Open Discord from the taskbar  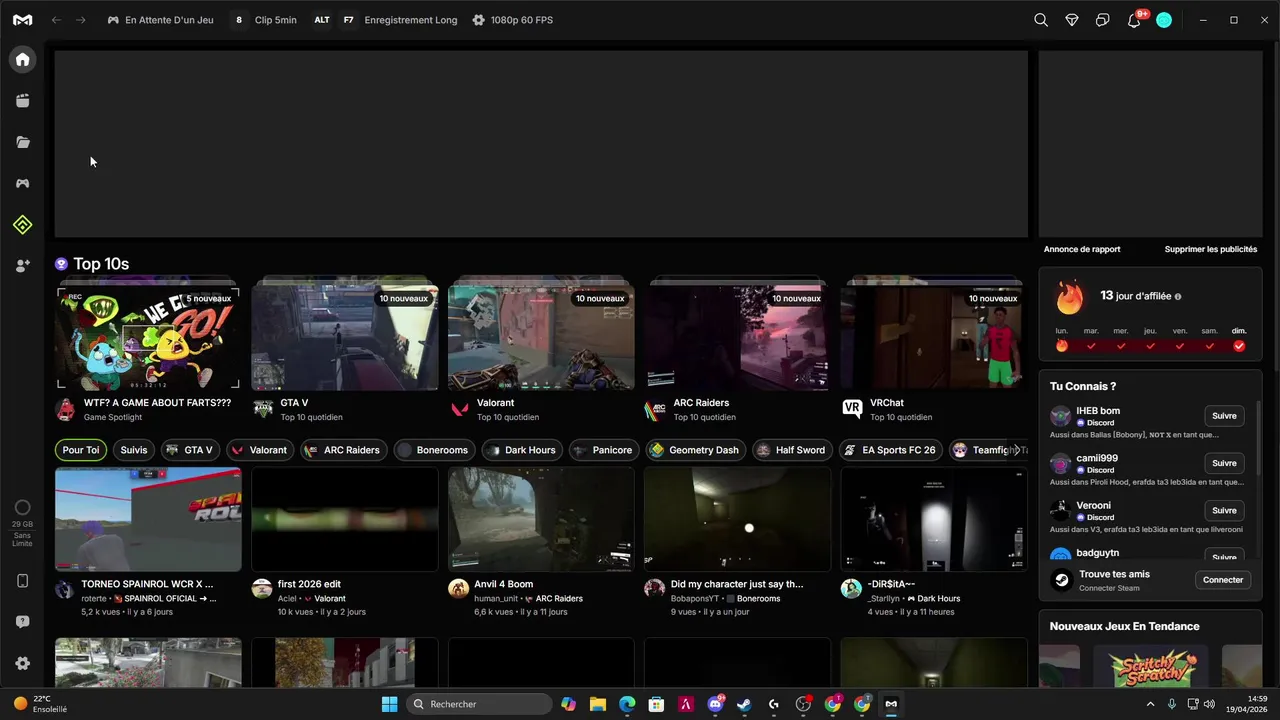pos(715,704)
